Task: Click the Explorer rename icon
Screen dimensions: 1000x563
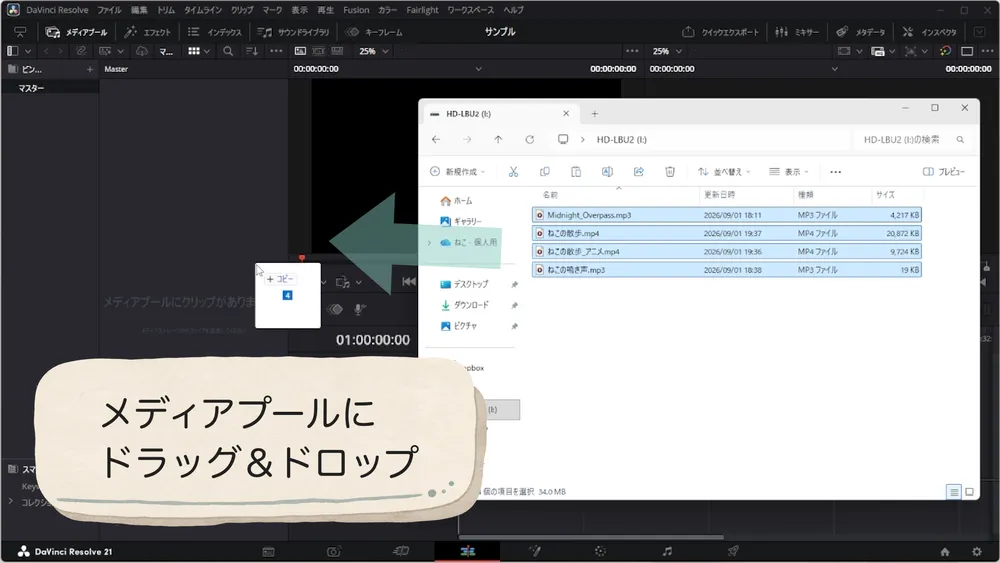Action: coord(607,172)
